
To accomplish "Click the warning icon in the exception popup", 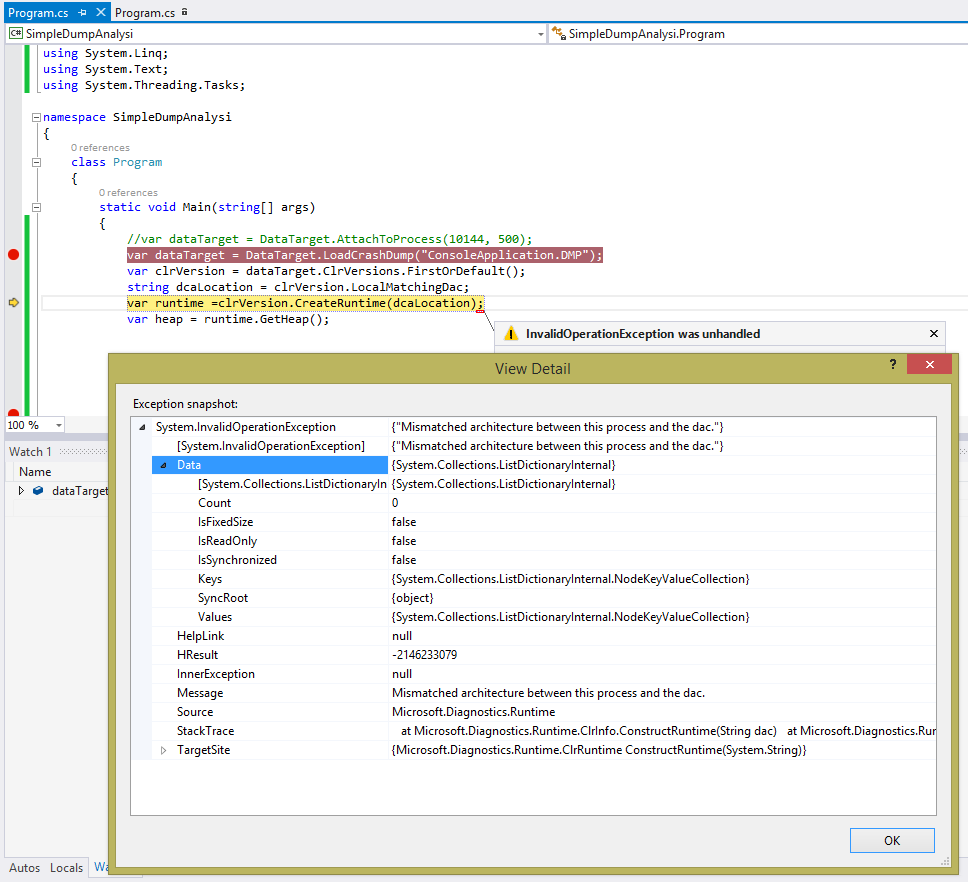I will tap(511, 334).
